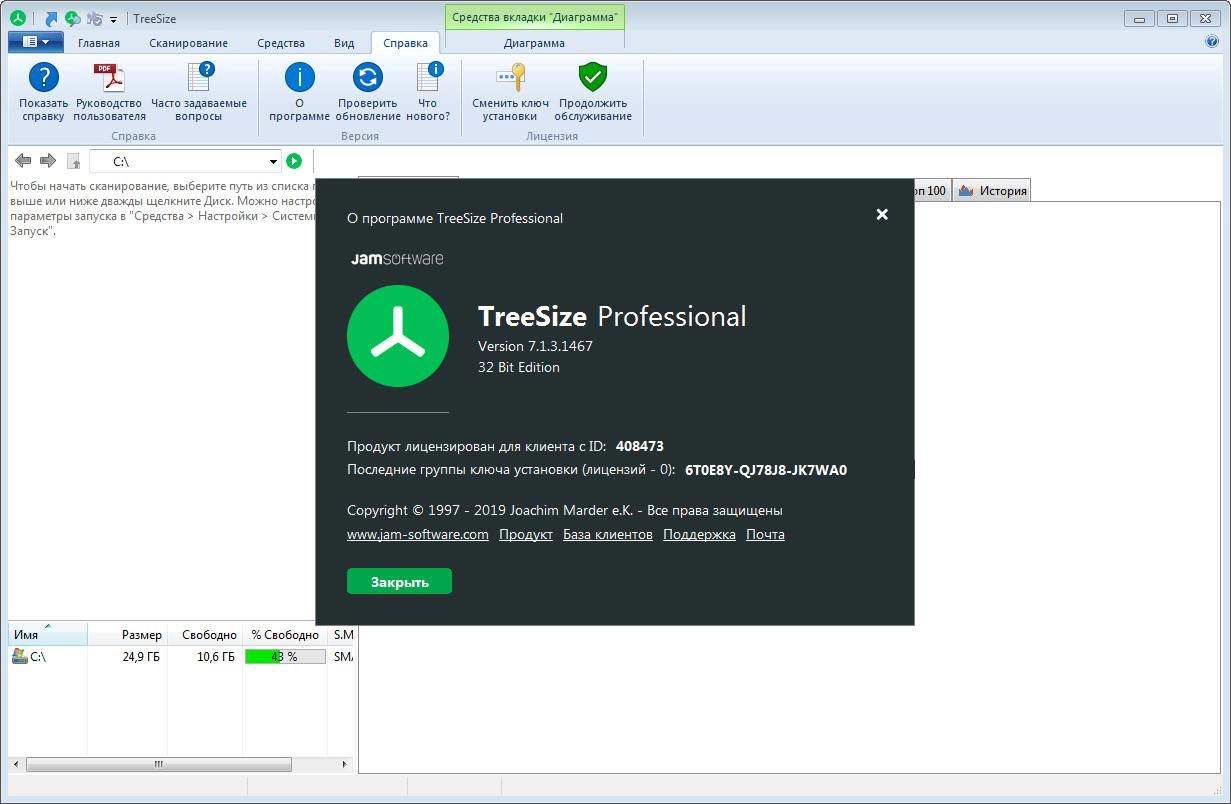The image size is (1231, 804).
Task: Click the help question mark at ribbon right
Action: click(x=1212, y=42)
